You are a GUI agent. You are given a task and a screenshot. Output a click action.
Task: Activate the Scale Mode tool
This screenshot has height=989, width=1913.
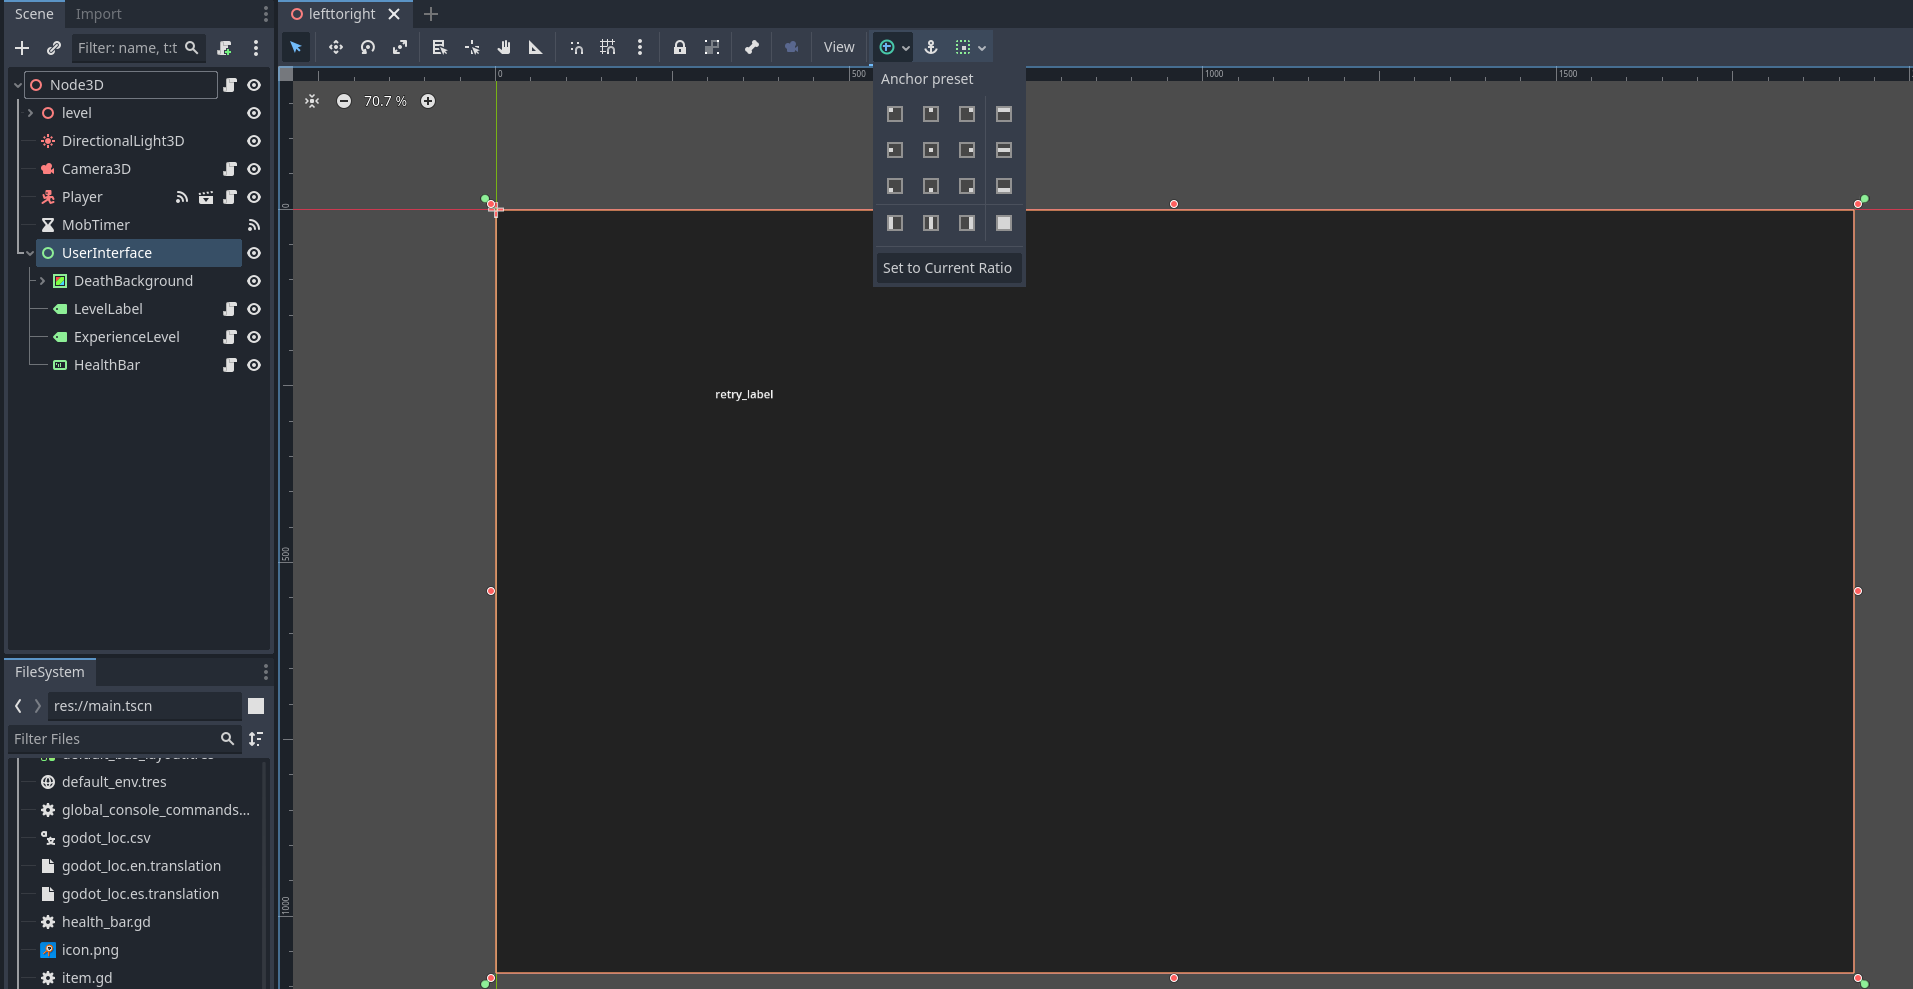tap(400, 47)
